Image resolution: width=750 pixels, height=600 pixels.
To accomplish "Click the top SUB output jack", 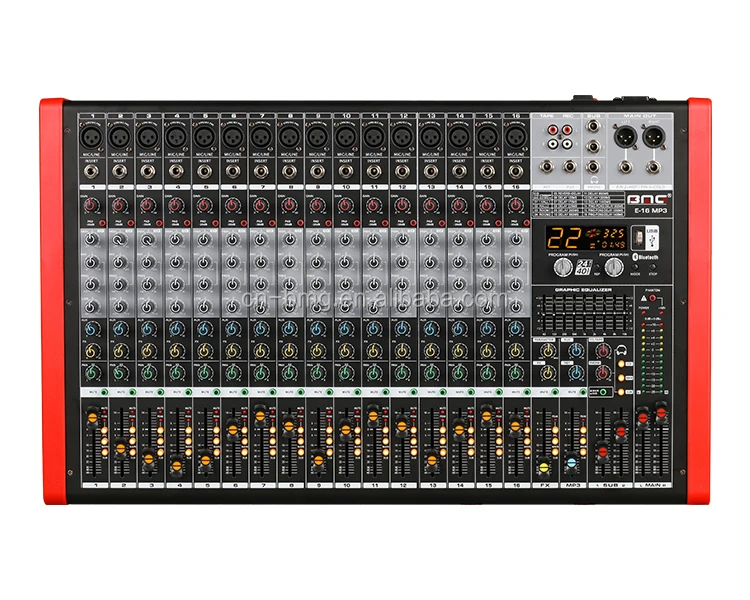I will click(x=594, y=126).
